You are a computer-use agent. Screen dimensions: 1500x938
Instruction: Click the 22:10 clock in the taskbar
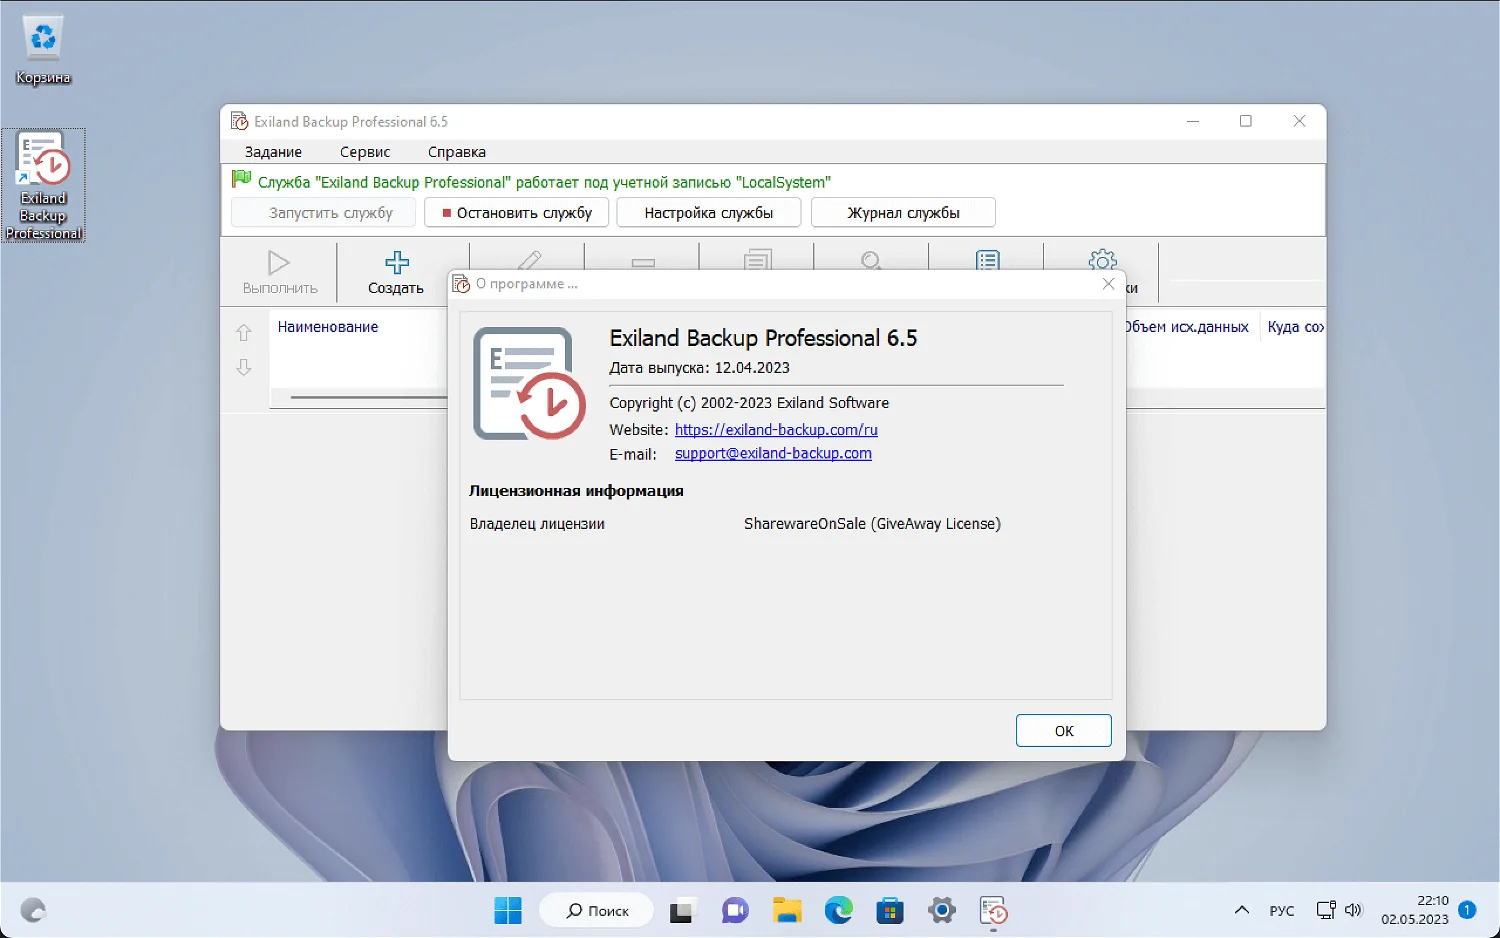coord(1415,910)
